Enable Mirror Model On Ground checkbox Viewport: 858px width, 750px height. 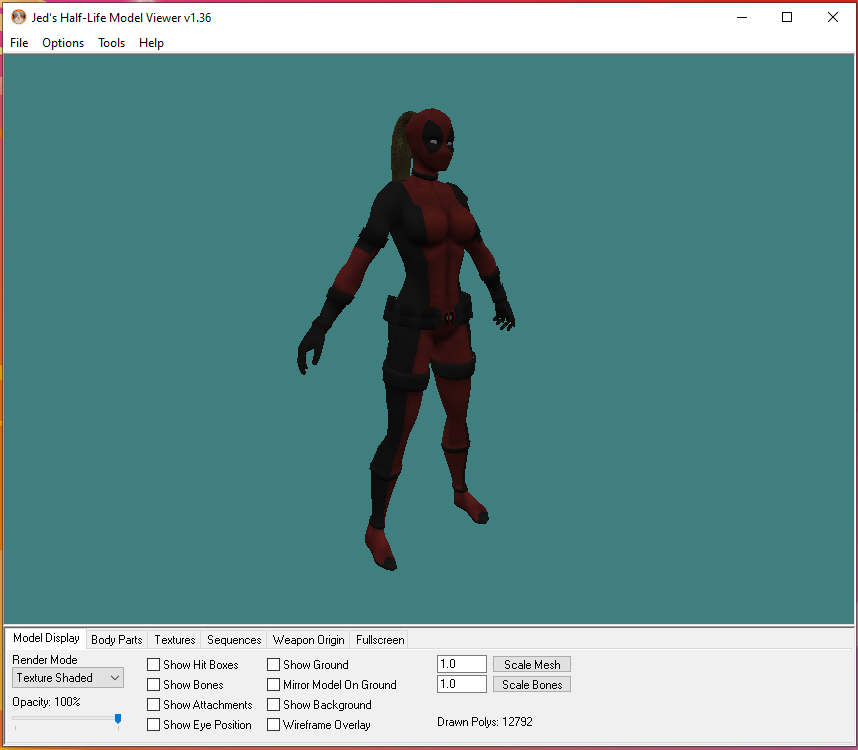(274, 685)
